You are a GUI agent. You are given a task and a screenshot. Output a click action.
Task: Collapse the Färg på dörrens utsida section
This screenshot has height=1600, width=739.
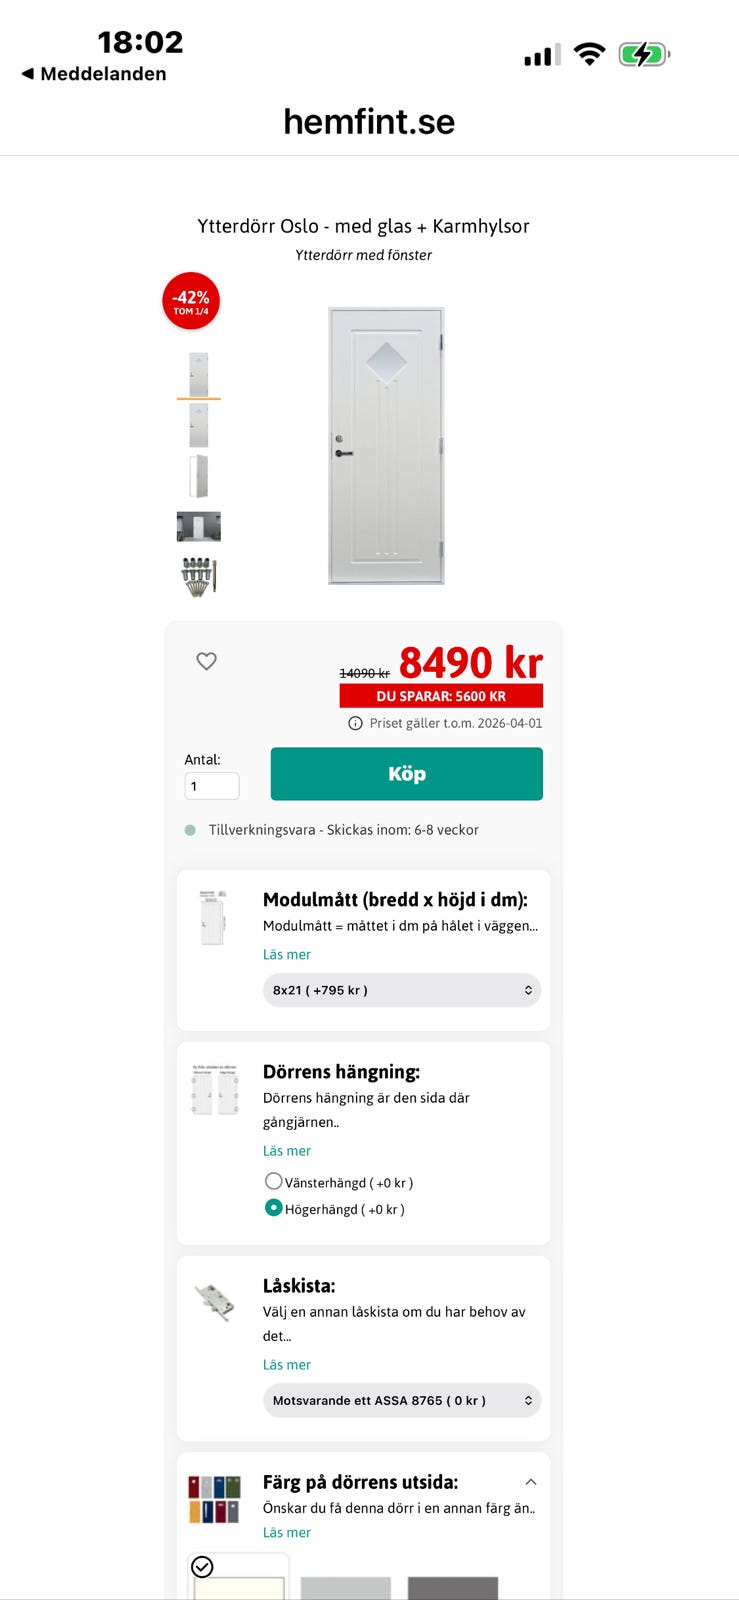(x=530, y=1482)
